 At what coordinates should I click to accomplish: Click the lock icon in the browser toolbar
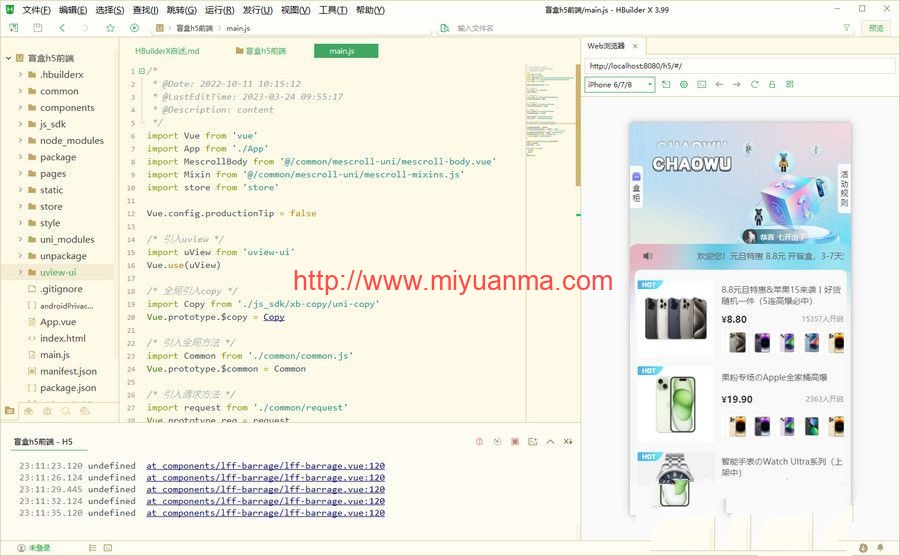click(772, 84)
